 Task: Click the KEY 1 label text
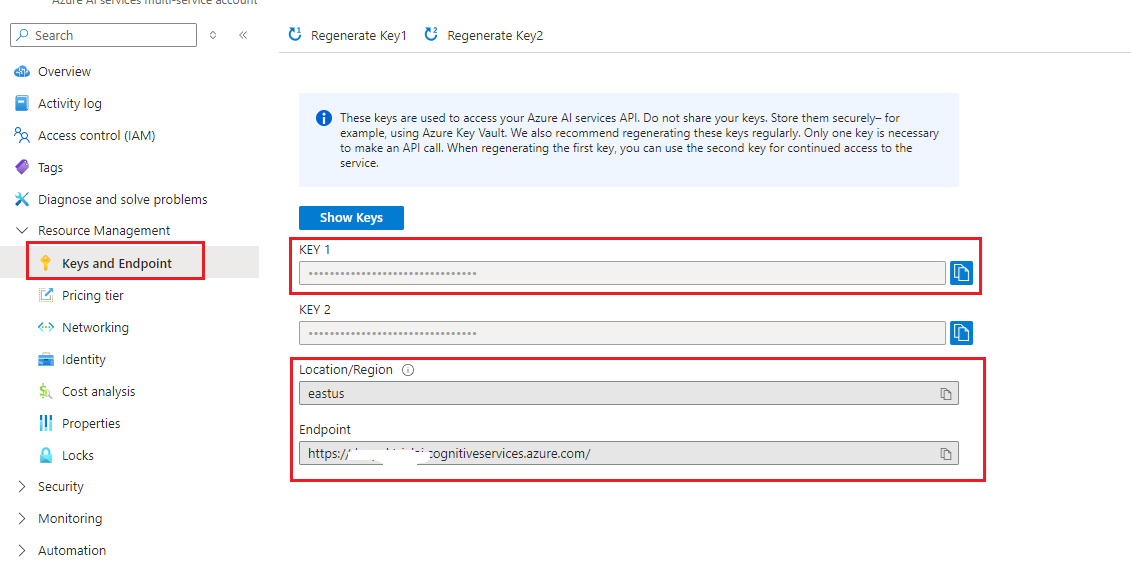click(x=314, y=249)
